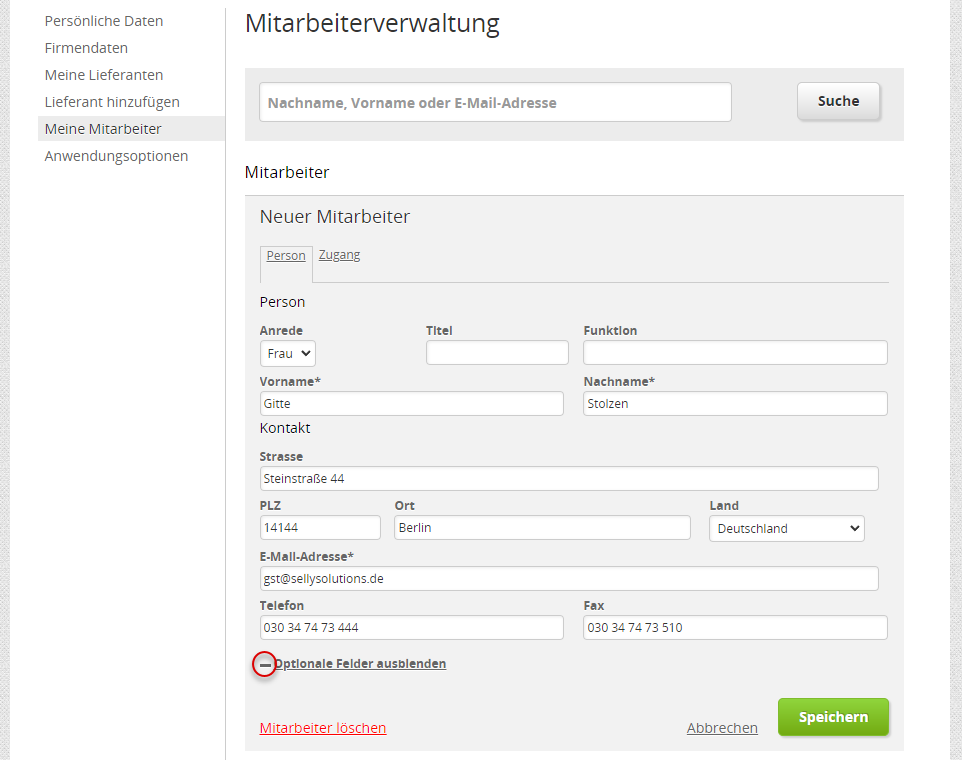Click the employee search input field

(x=495, y=102)
